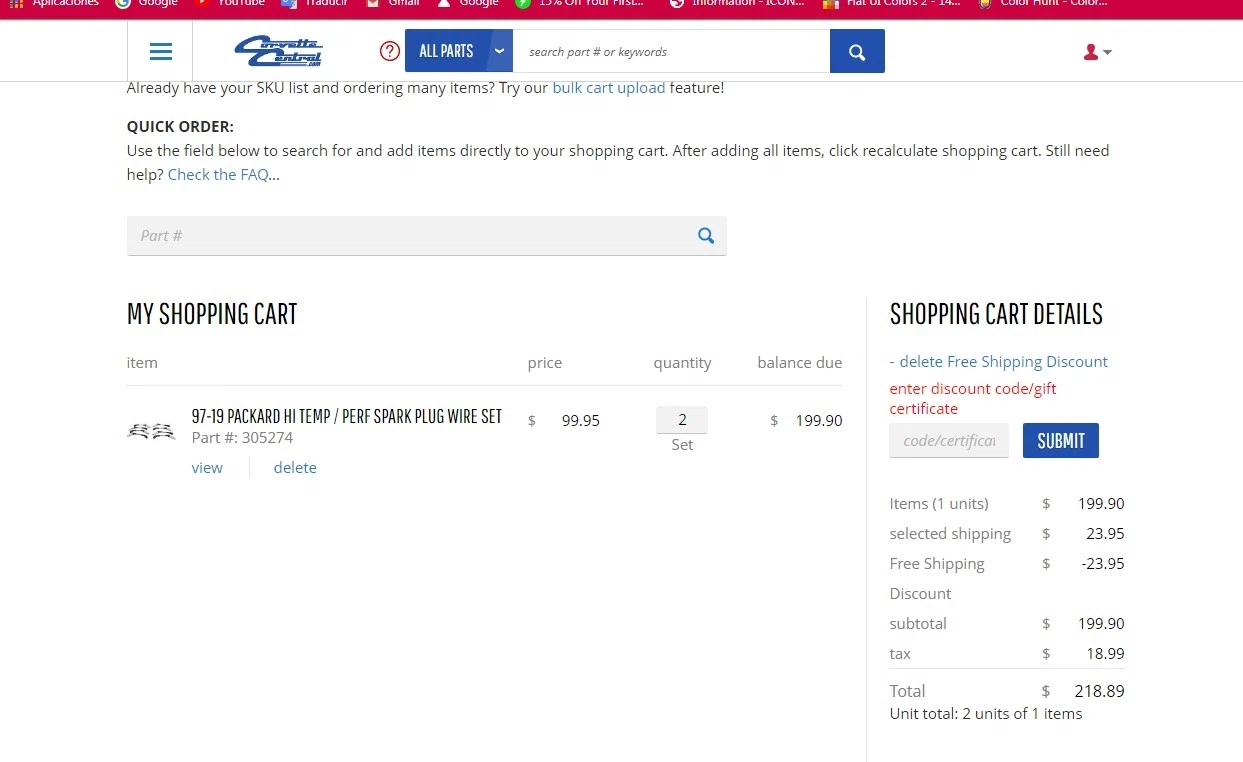1243x762 pixels.
Task: Click the view link for the cart item
Action: (x=207, y=468)
